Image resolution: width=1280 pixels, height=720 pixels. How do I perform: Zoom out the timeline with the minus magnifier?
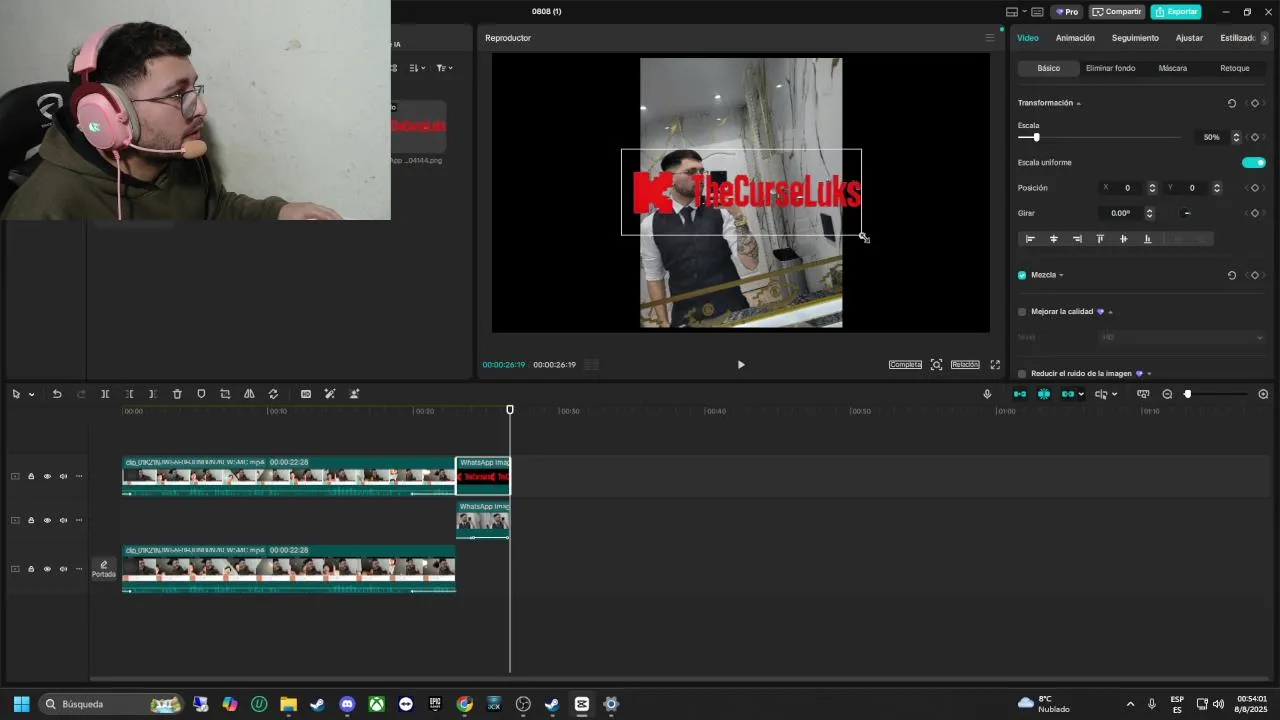click(1167, 394)
